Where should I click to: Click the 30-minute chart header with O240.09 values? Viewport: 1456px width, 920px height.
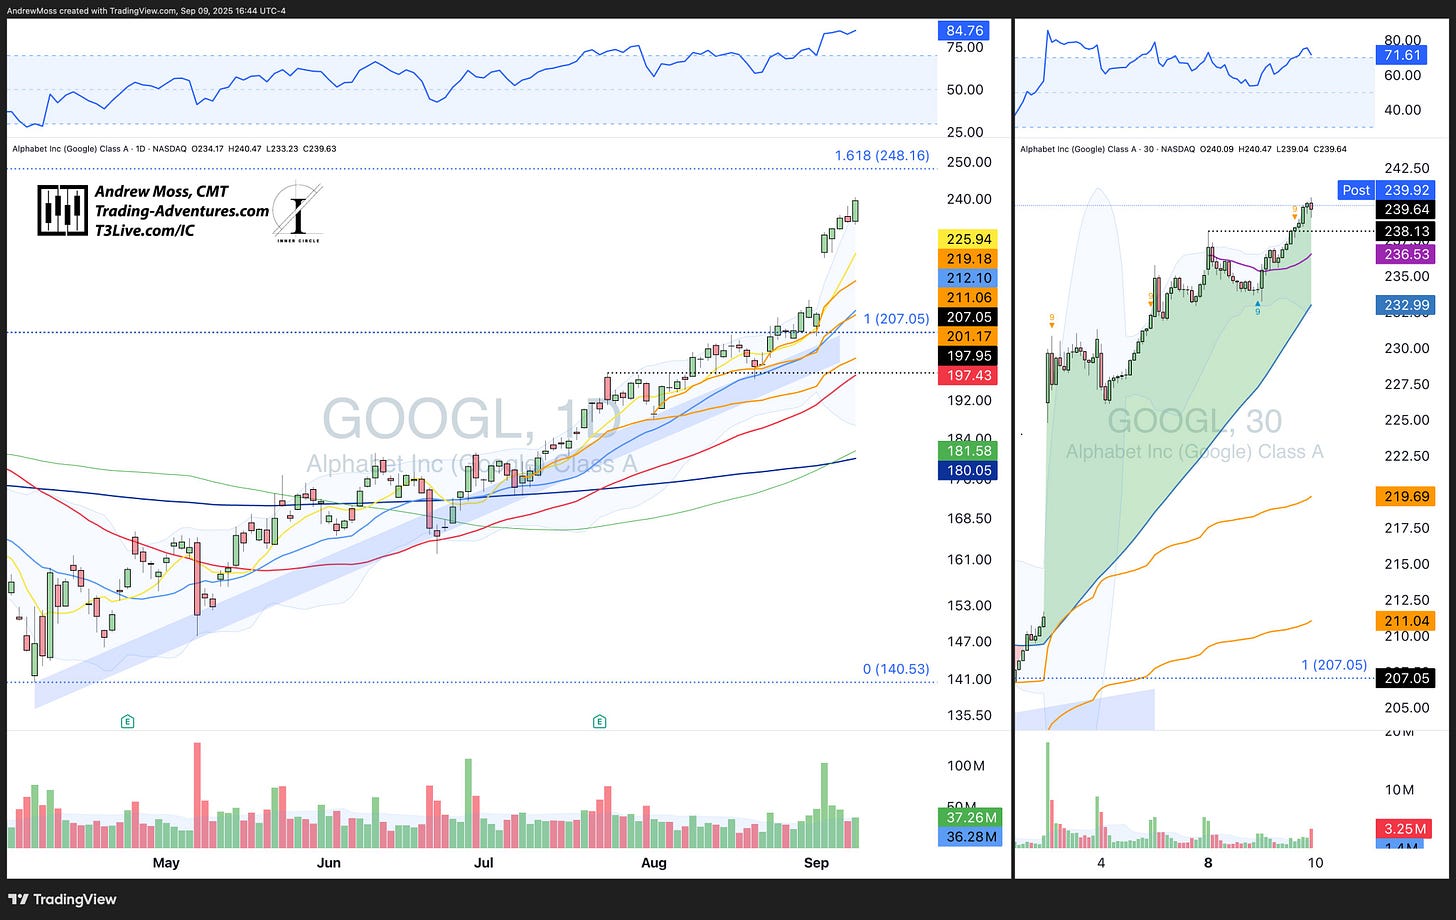(1183, 149)
